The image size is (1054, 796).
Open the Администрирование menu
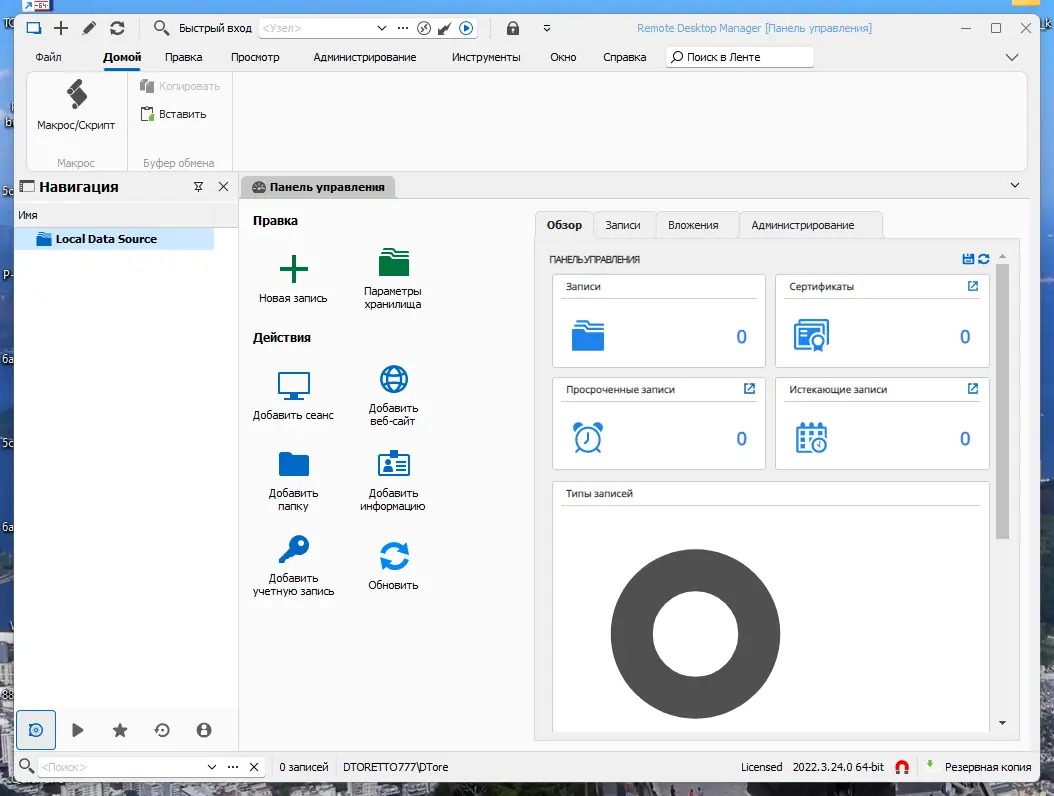point(364,57)
